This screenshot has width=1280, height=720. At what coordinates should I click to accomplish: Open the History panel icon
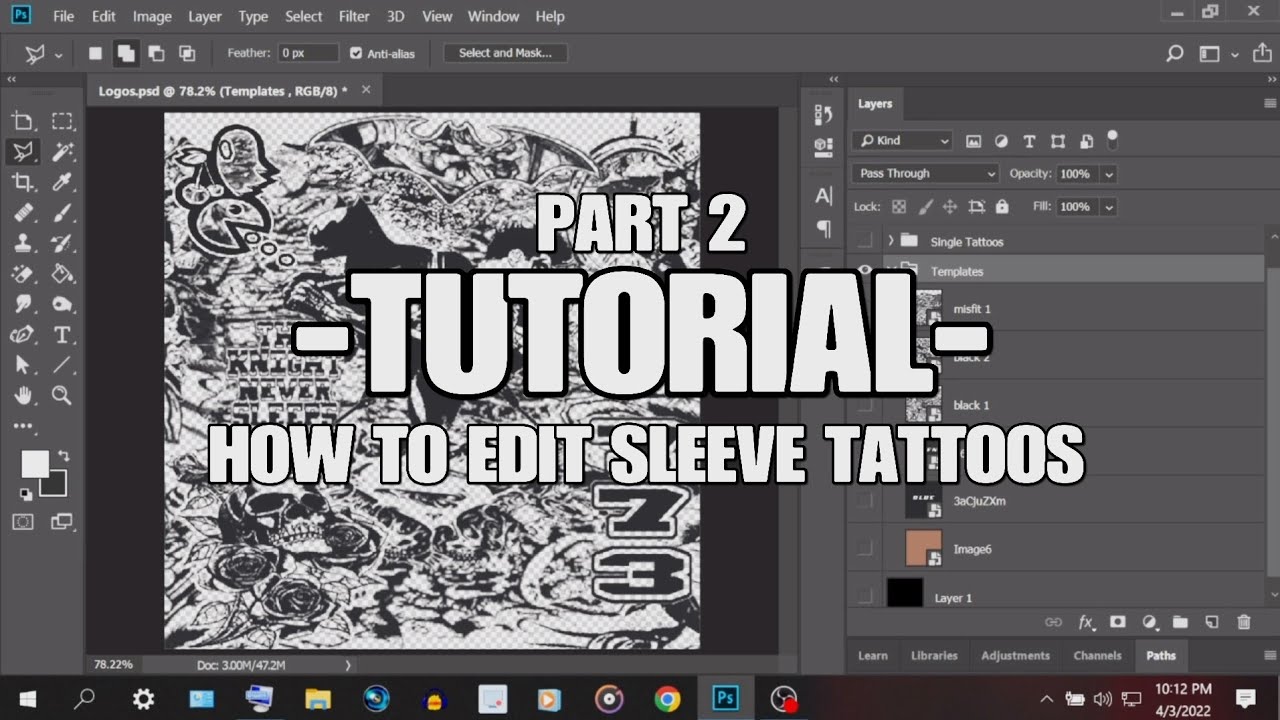(x=824, y=115)
